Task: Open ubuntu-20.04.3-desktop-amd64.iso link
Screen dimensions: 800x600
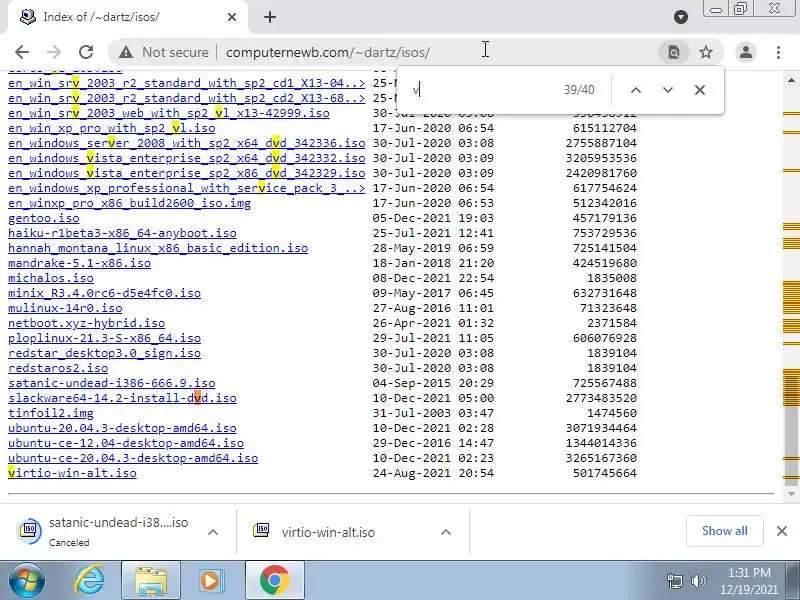Action: coord(122,428)
